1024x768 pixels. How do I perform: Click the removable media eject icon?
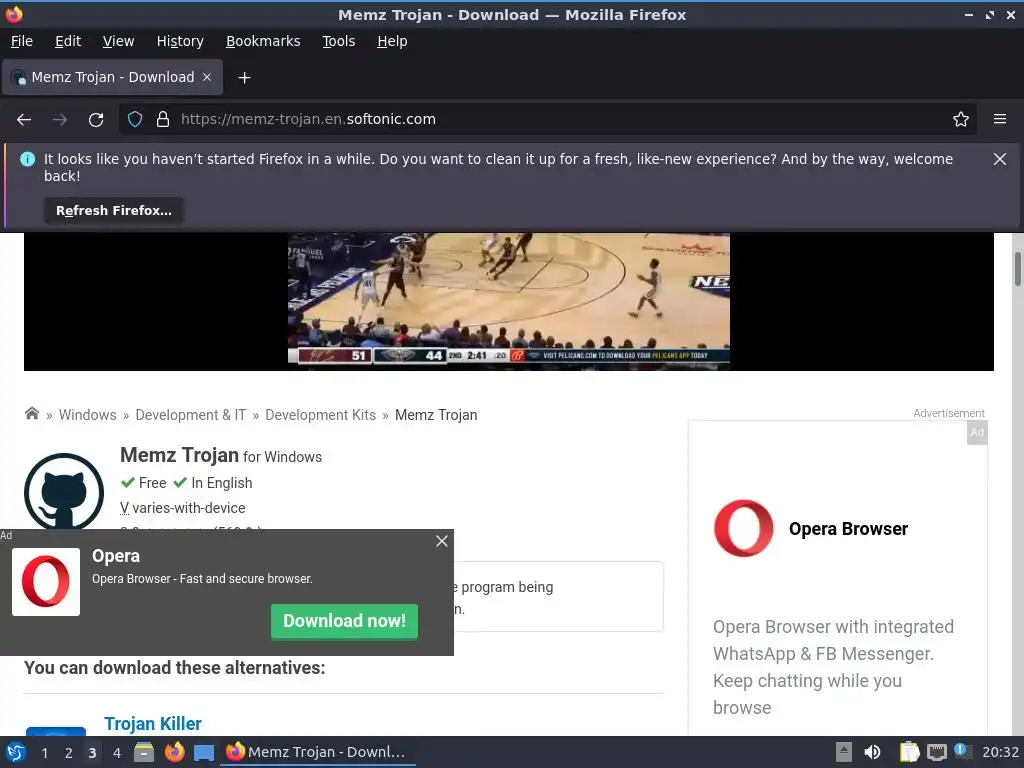[844, 752]
